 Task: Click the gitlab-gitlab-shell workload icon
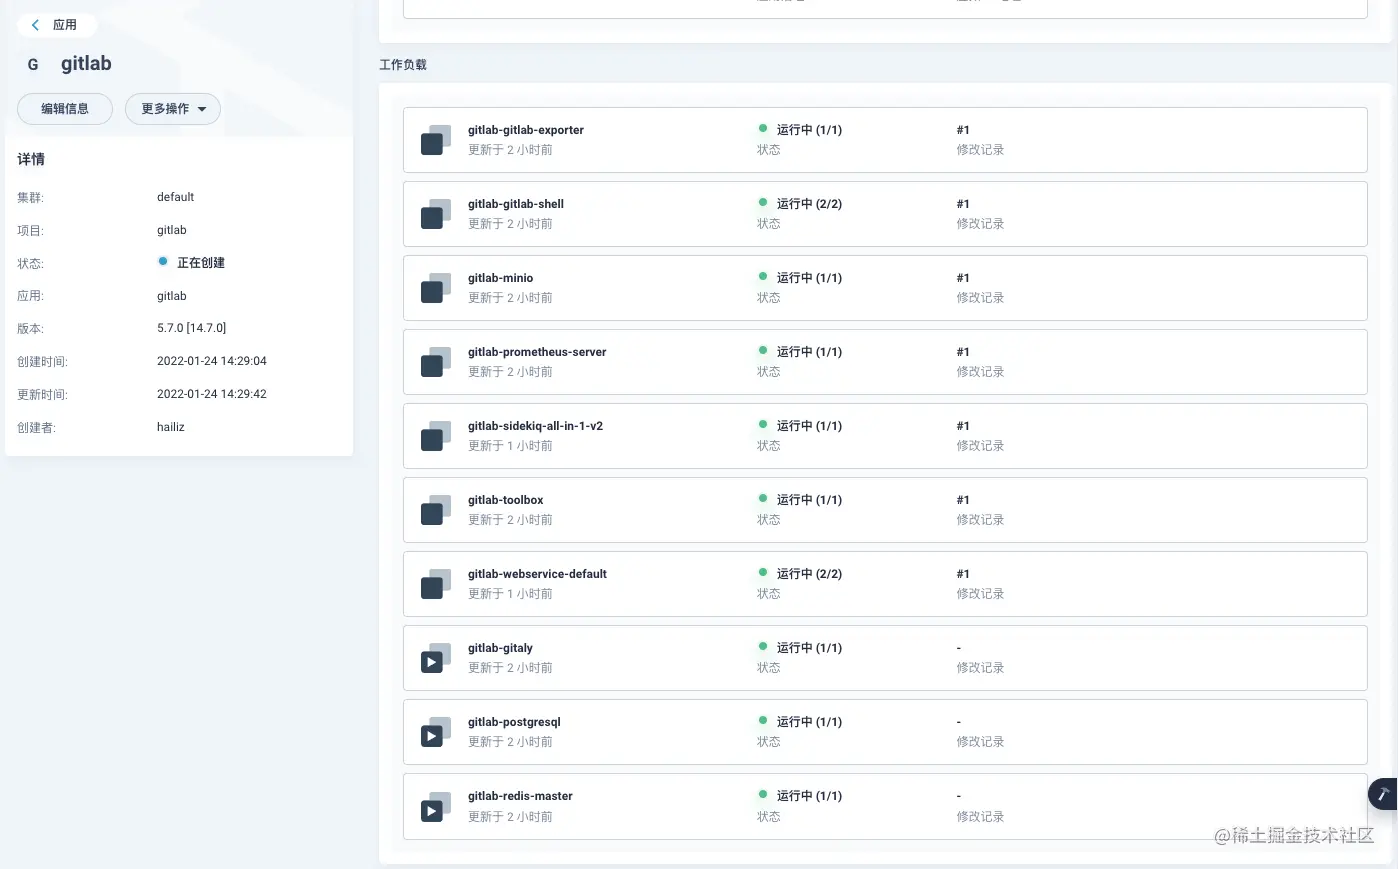(435, 214)
